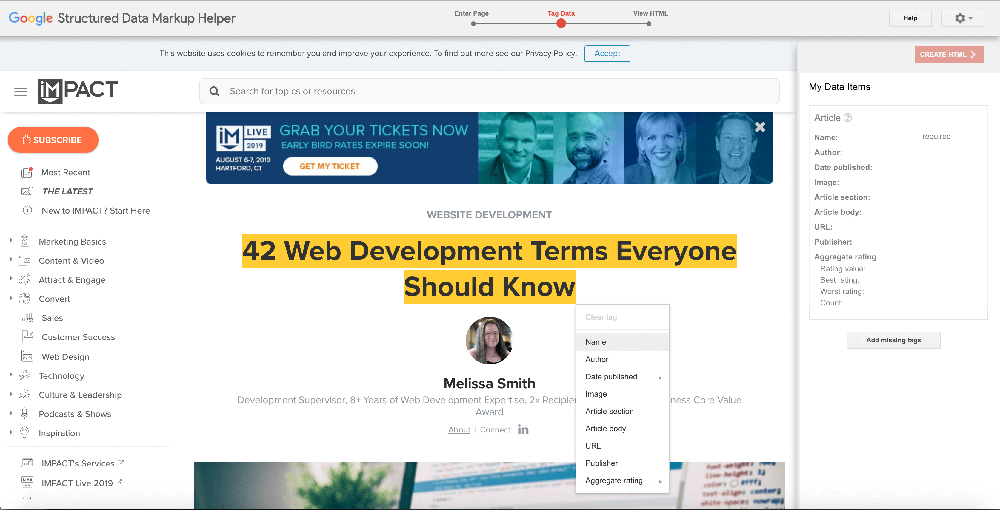Click the highlighted article headline
This screenshot has height=510, width=1000.
pos(489,269)
